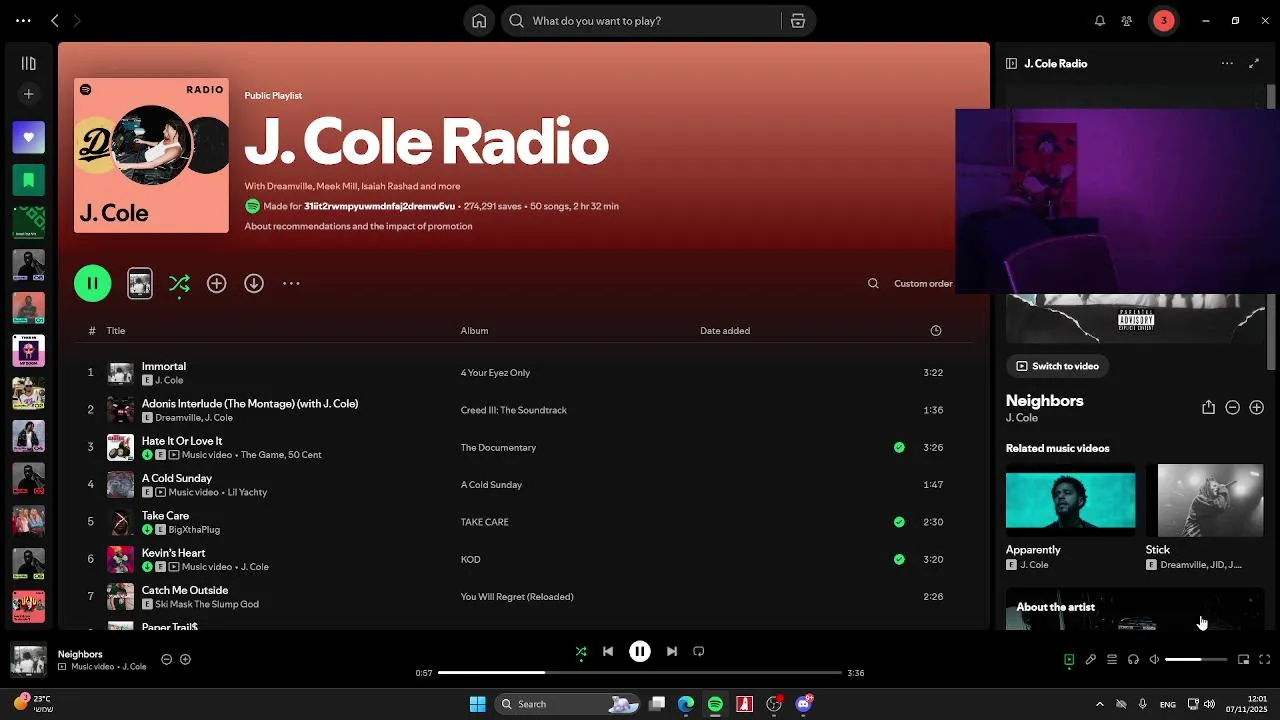Image resolution: width=1280 pixels, height=720 pixels.
Task: Open artist Lil Yachty link
Action: tap(247, 492)
